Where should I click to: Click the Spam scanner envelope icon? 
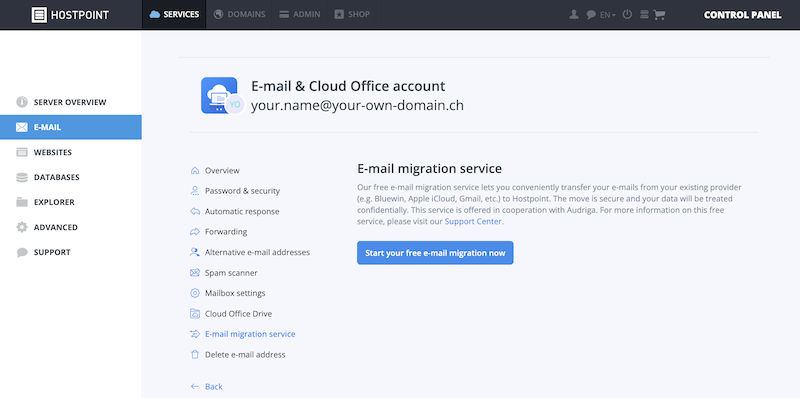194,272
